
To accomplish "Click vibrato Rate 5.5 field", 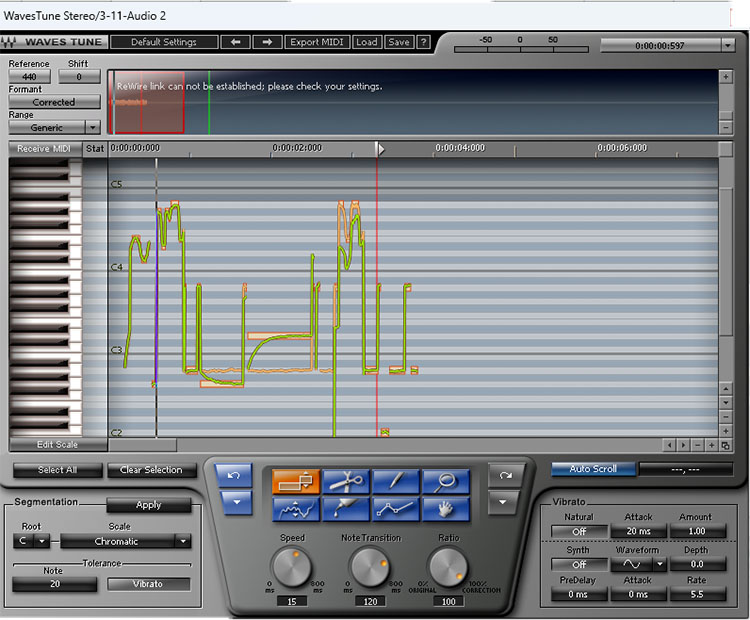I will (697, 594).
